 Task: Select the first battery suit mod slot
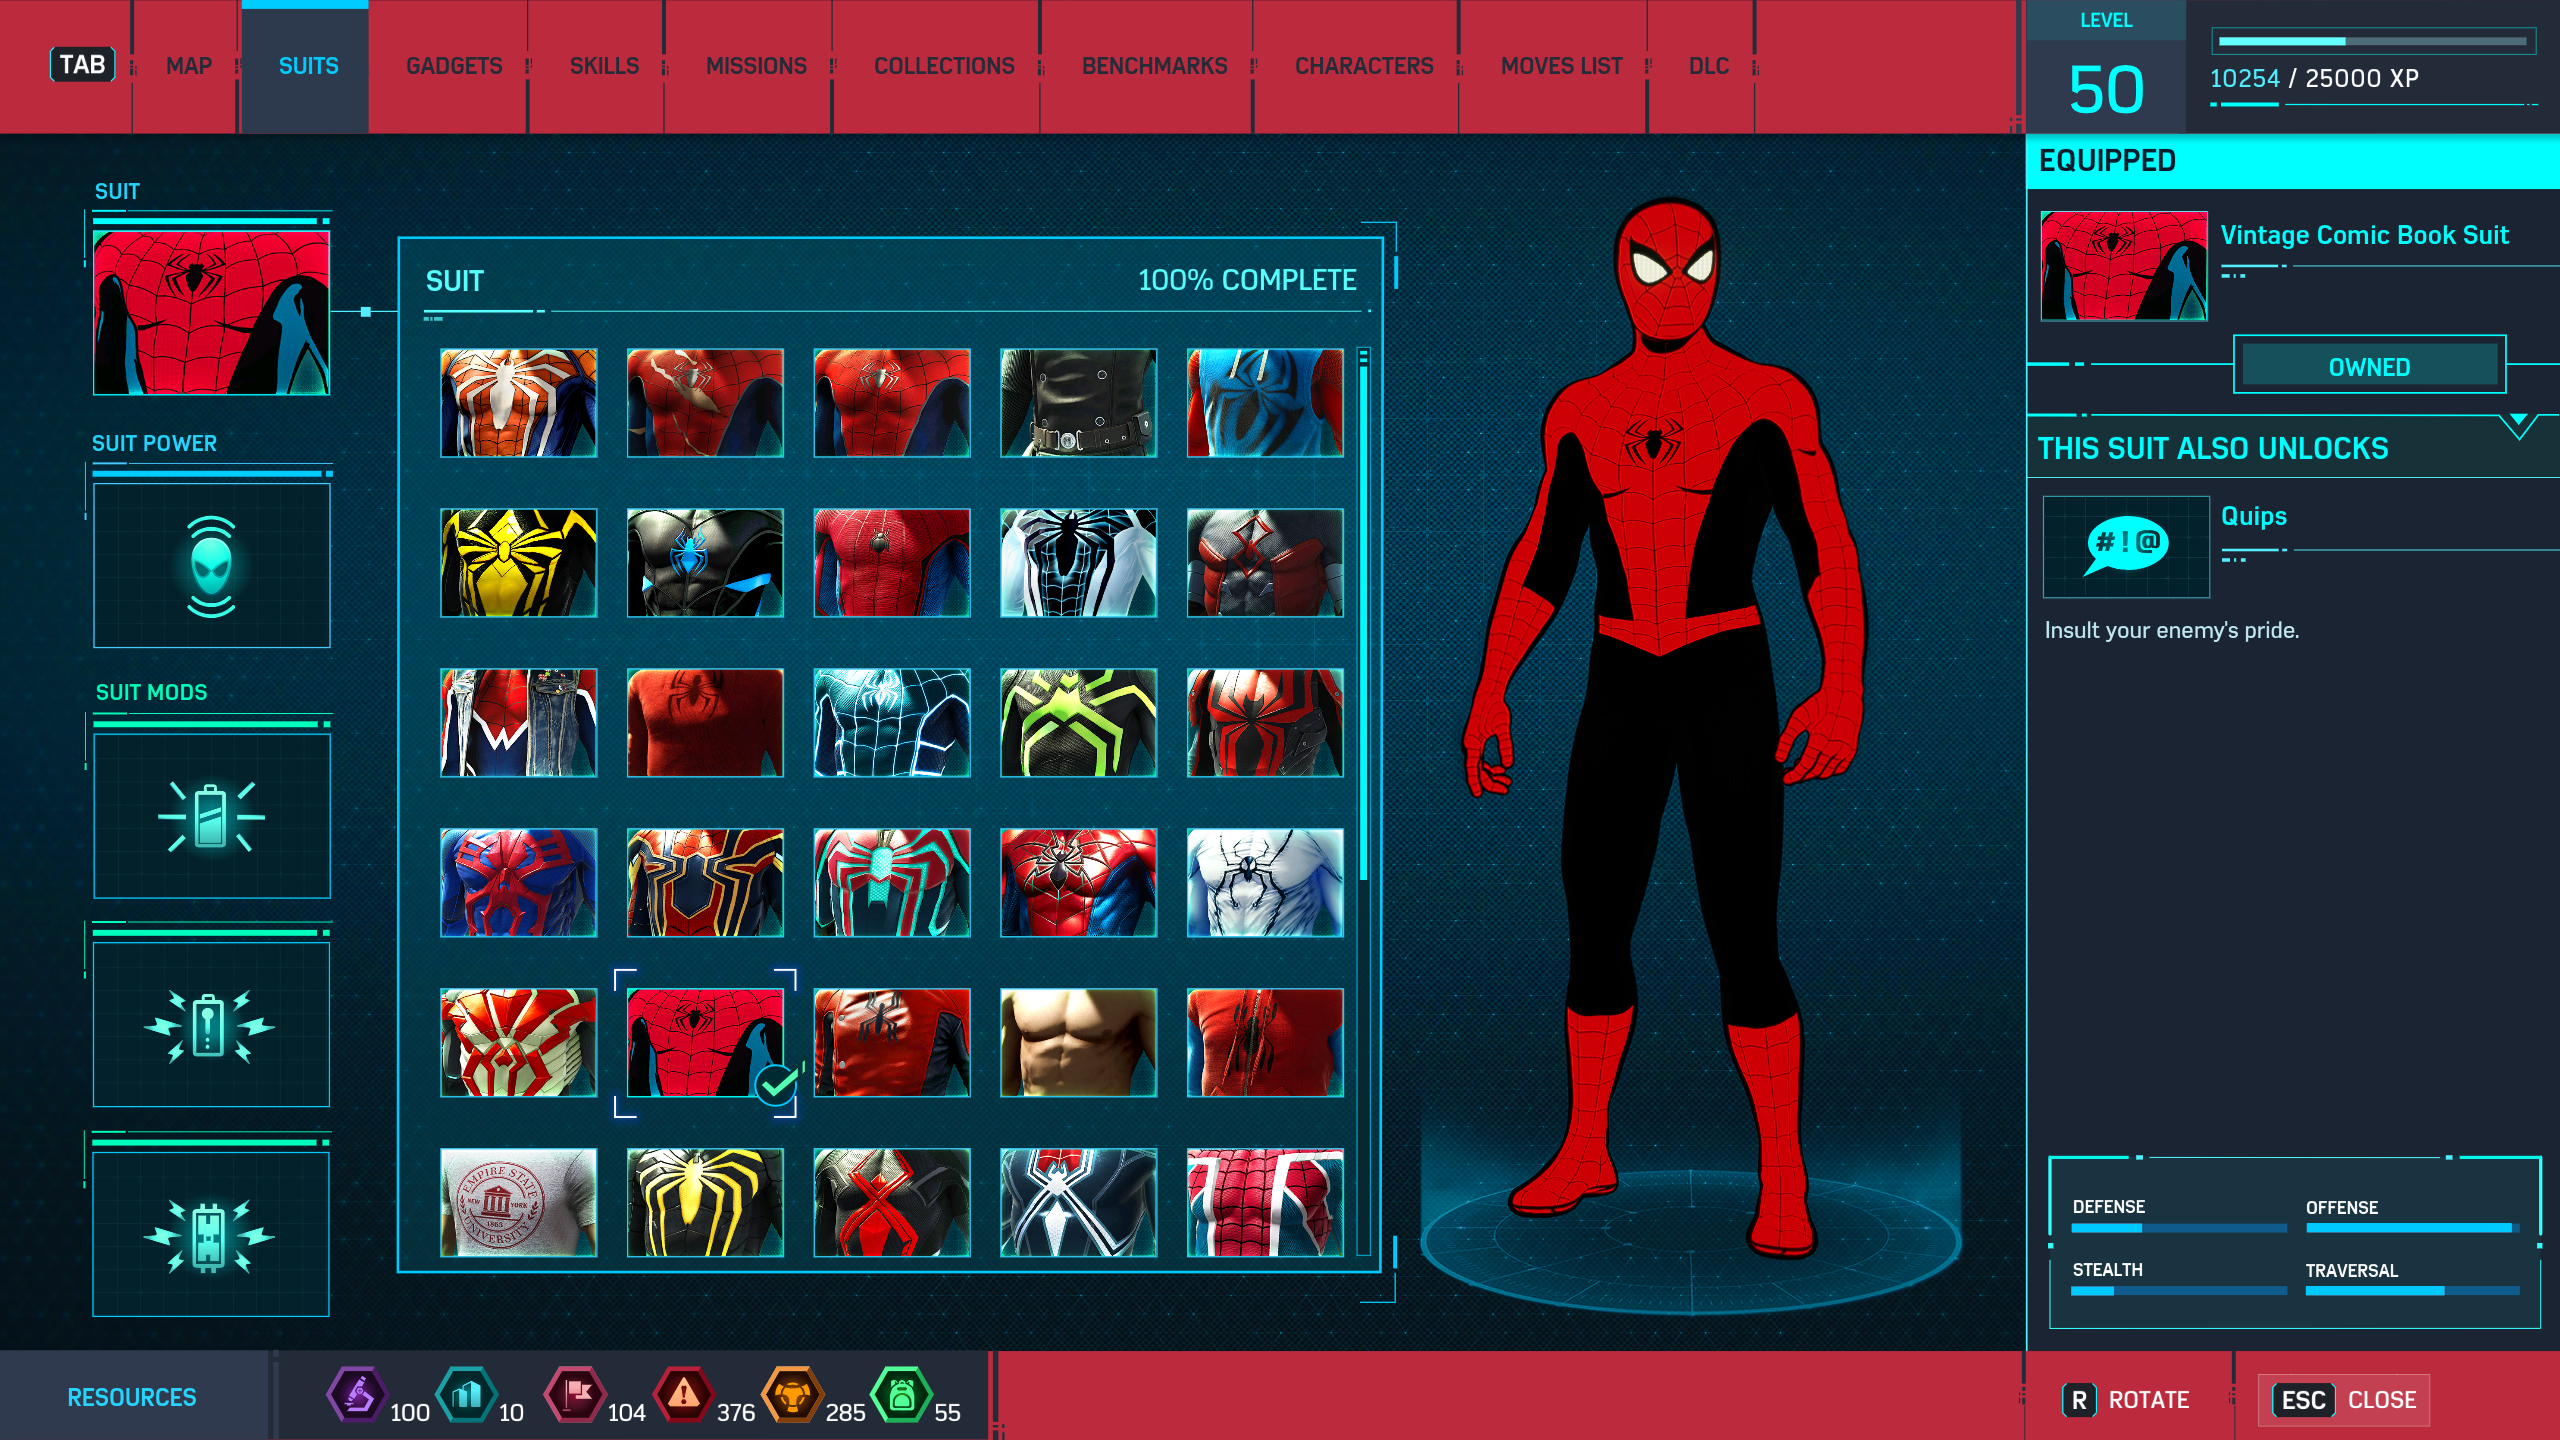[211, 817]
